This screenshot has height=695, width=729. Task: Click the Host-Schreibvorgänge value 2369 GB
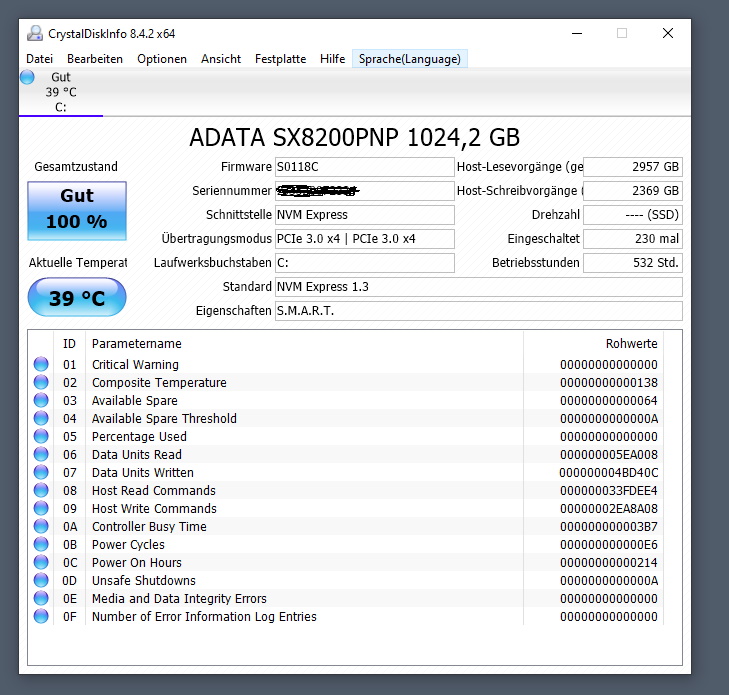coord(633,191)
